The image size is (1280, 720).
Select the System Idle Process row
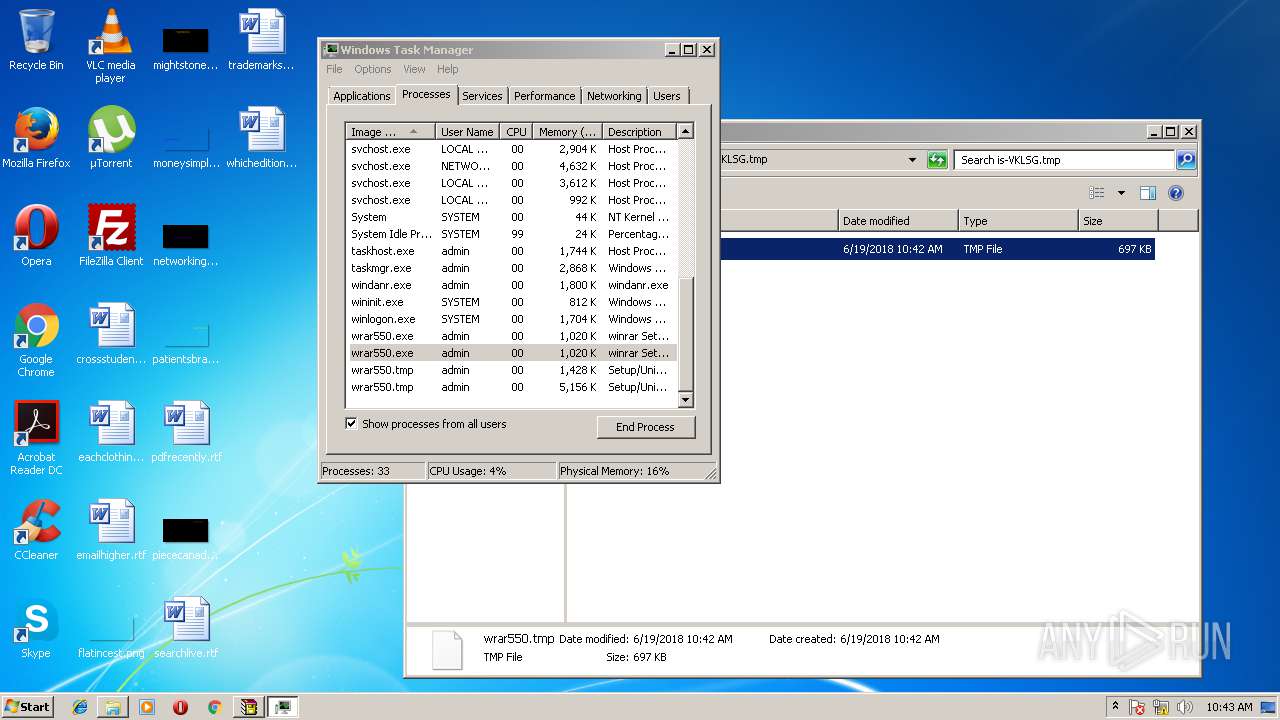(511, 234)
